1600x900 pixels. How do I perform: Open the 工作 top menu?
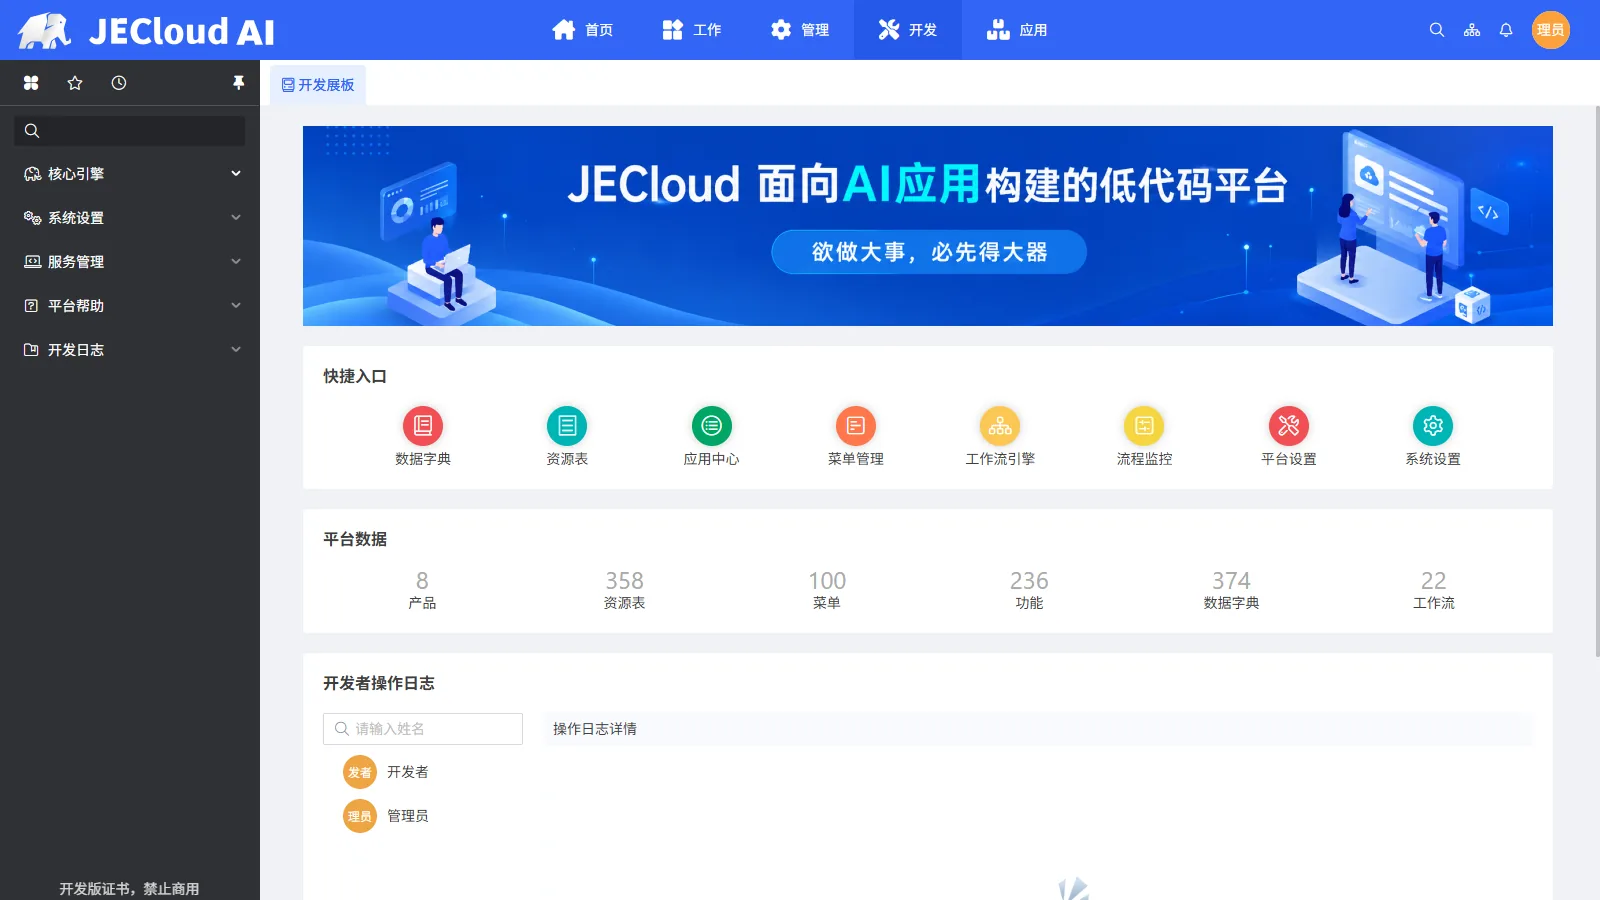(692, 30)
